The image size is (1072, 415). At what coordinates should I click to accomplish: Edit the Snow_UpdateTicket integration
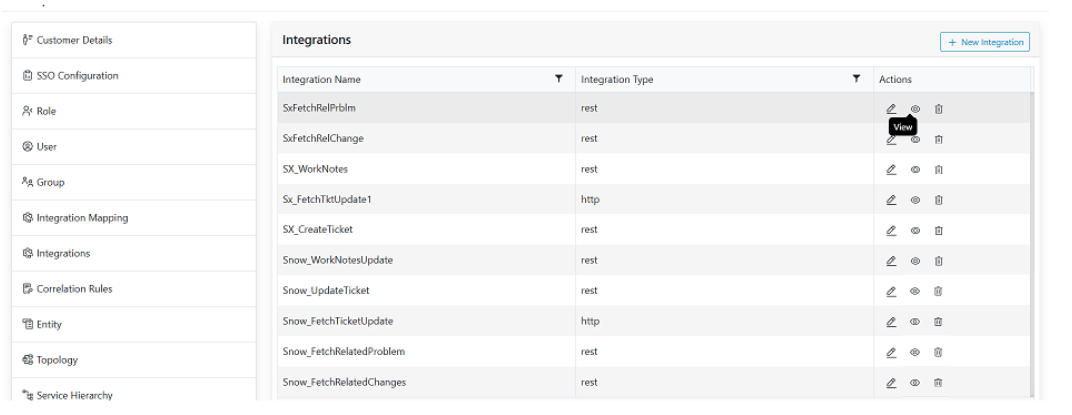tap(891, 291)
